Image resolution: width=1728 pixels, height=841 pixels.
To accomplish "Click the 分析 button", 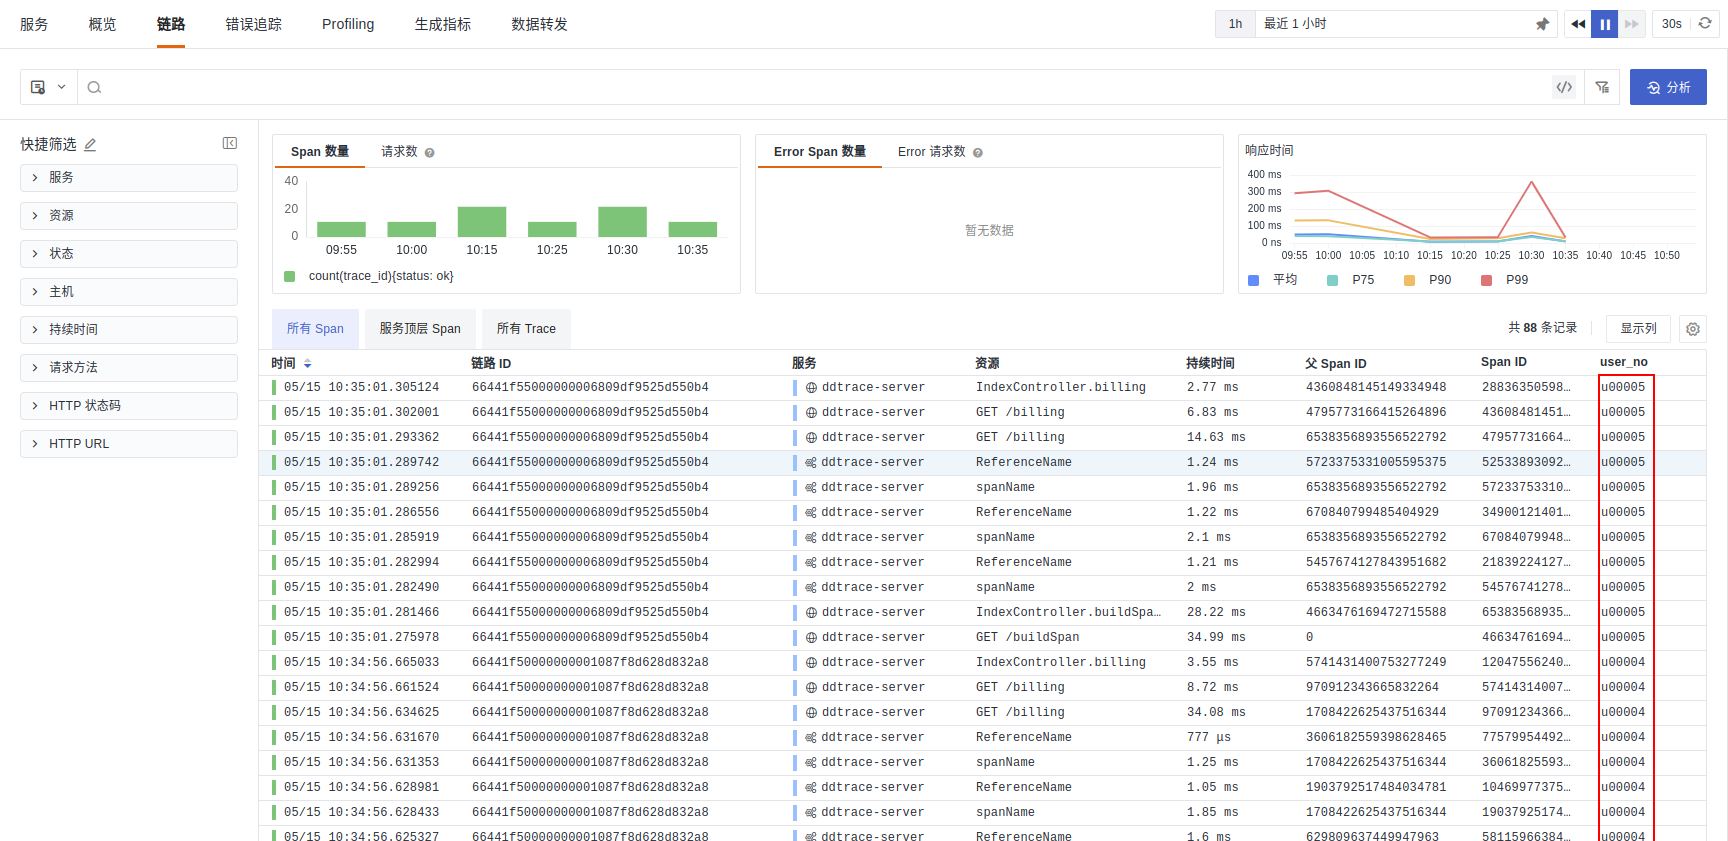I will tap(1668, 87).
